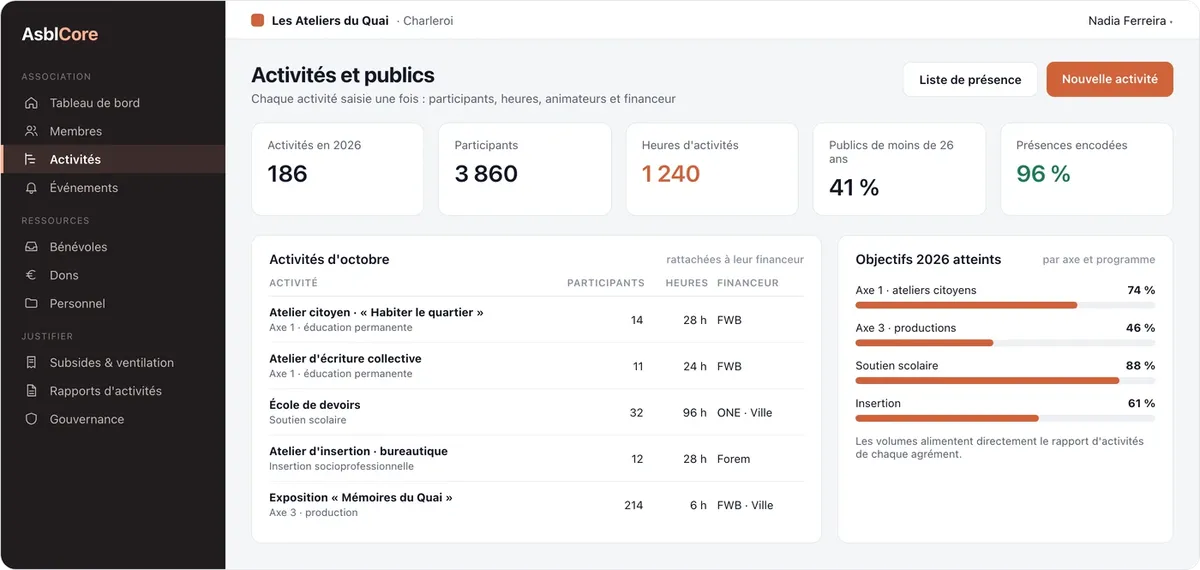Click the Nouvelle activité button
This screenshot has height=570, width=1200.
pyautogui.click(x=1110, y=79)
